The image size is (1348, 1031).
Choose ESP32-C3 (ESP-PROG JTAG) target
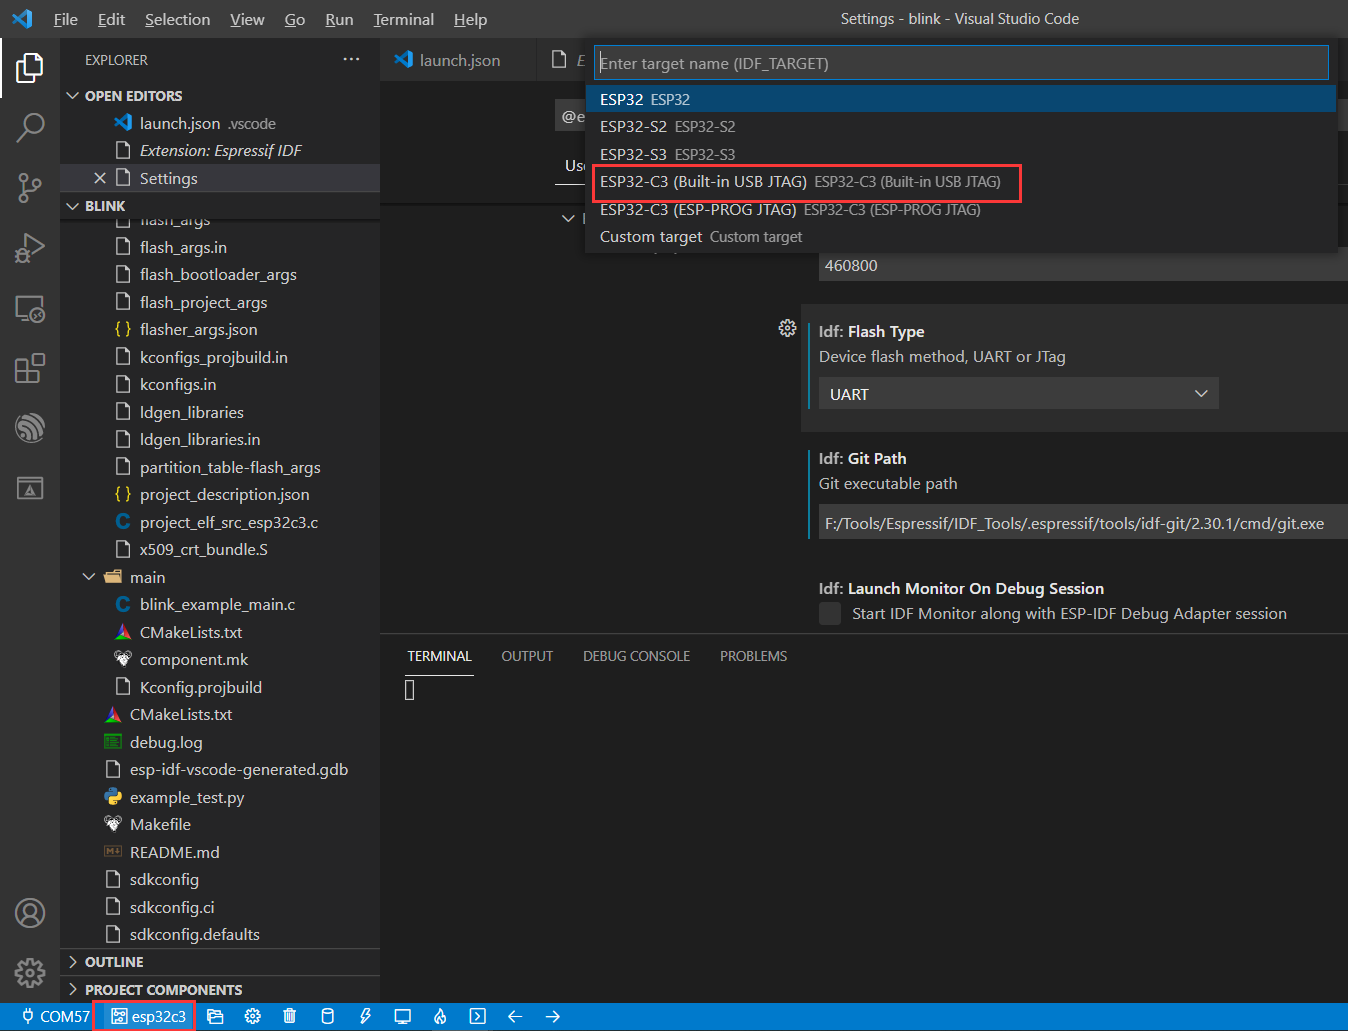961,209
